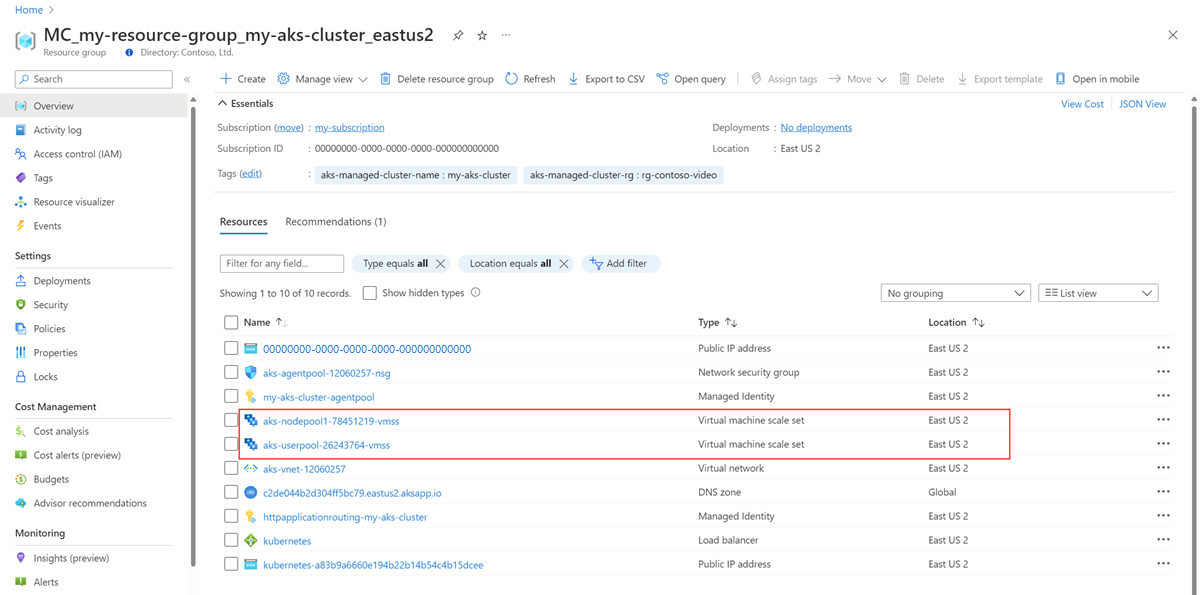
Task: Click the Refresh toolbar icon
Action: [x=512, y=79]
